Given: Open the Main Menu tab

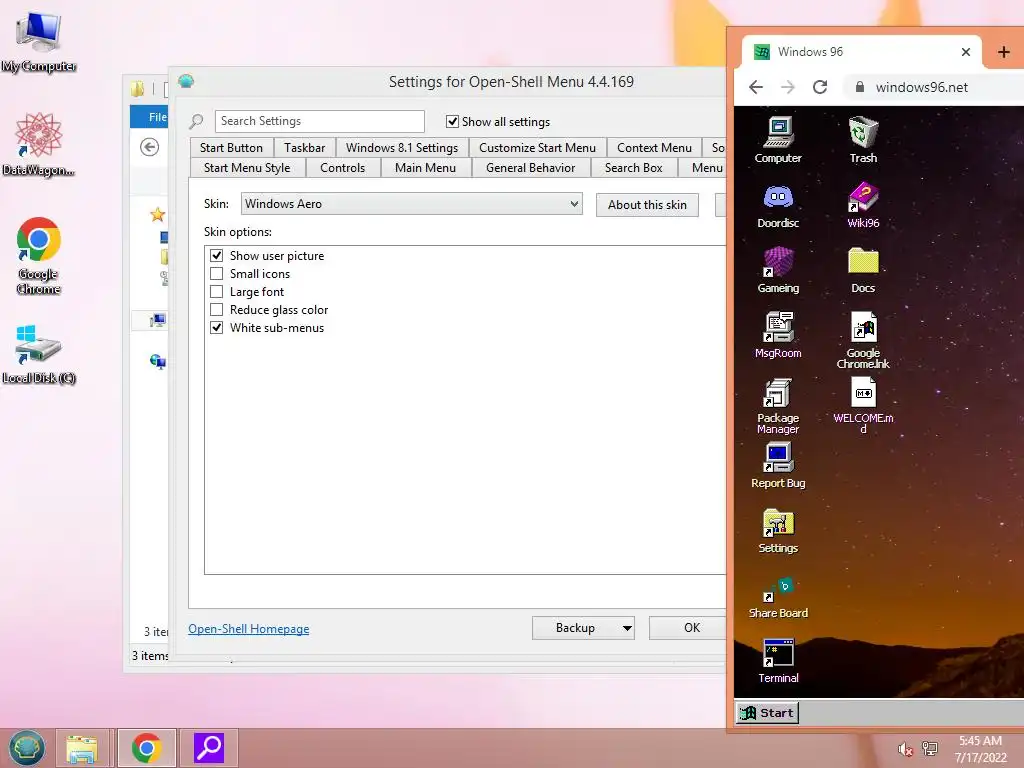Looking at the screenshot, I should pos(425,168).
